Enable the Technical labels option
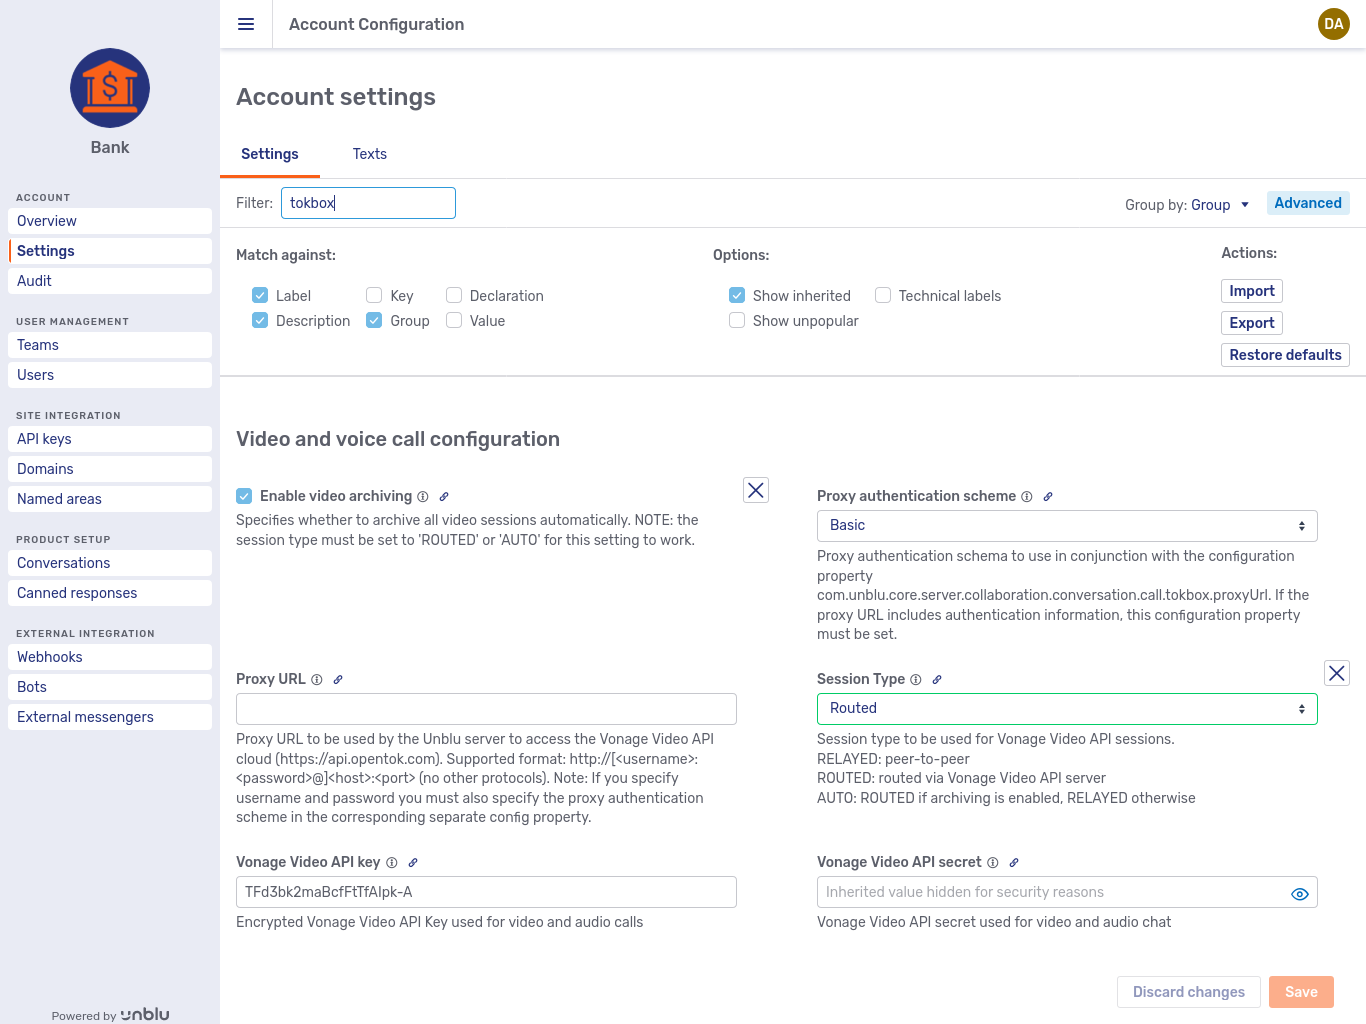This screenshot has width=1366, height=1024. point(883,295)
